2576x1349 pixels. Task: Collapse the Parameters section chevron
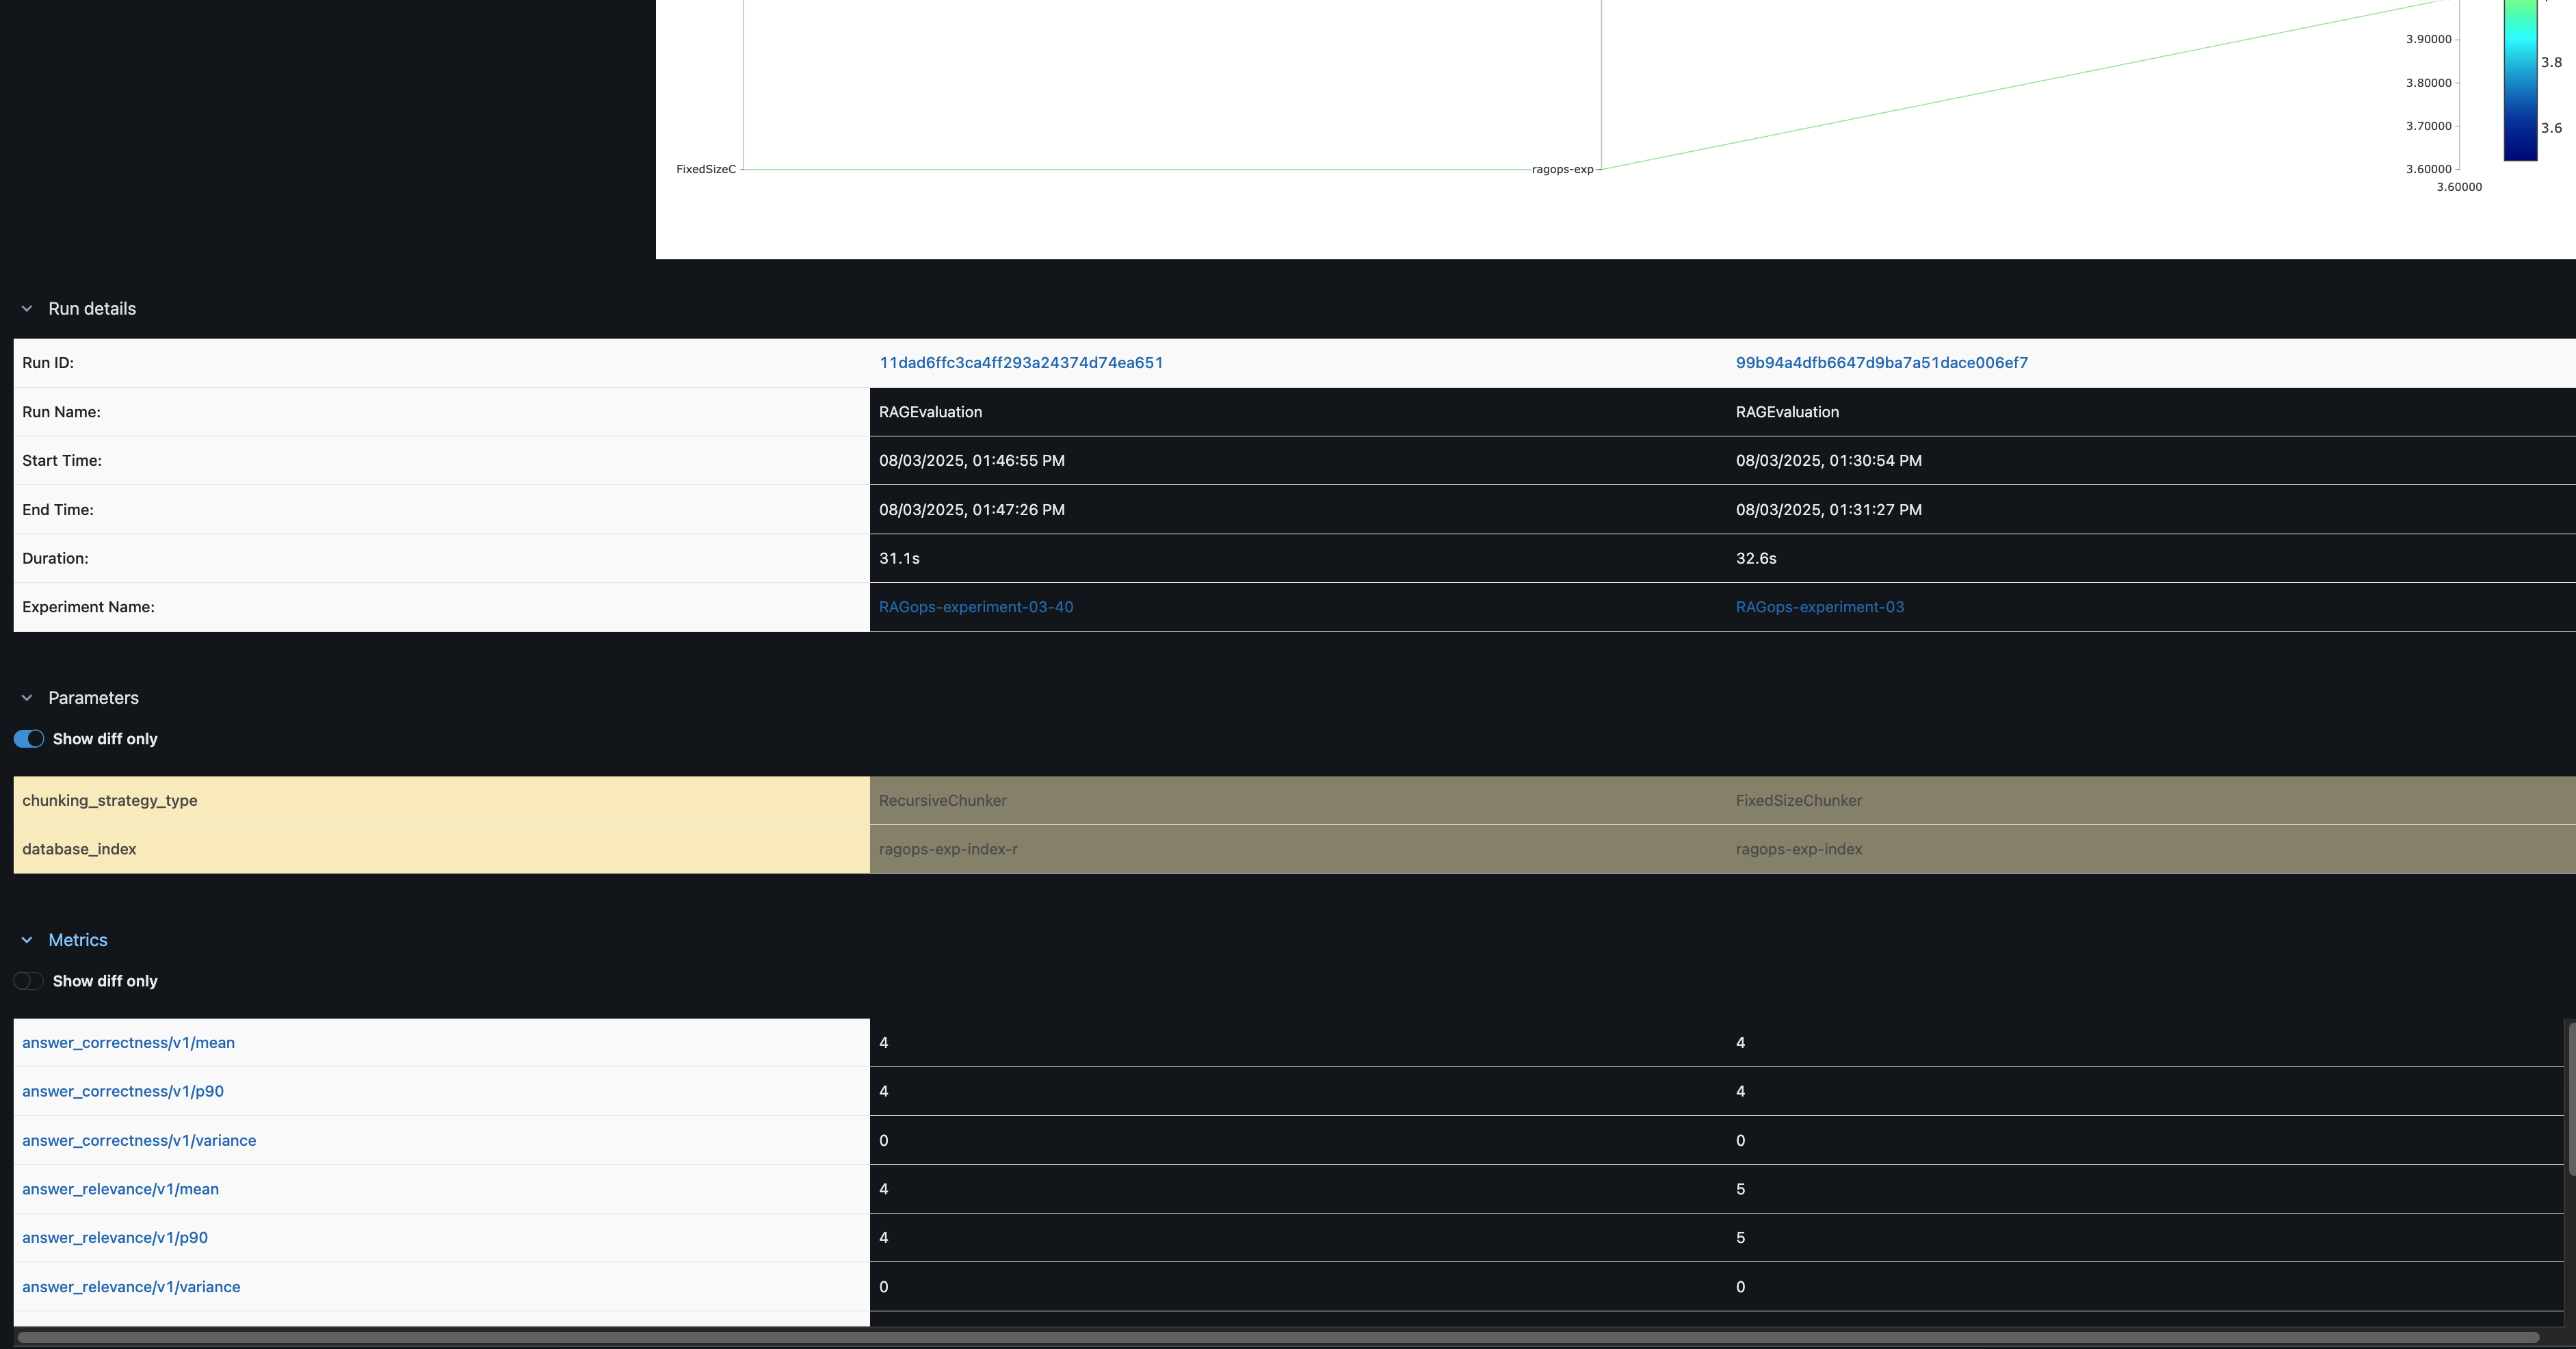[27, 698]
